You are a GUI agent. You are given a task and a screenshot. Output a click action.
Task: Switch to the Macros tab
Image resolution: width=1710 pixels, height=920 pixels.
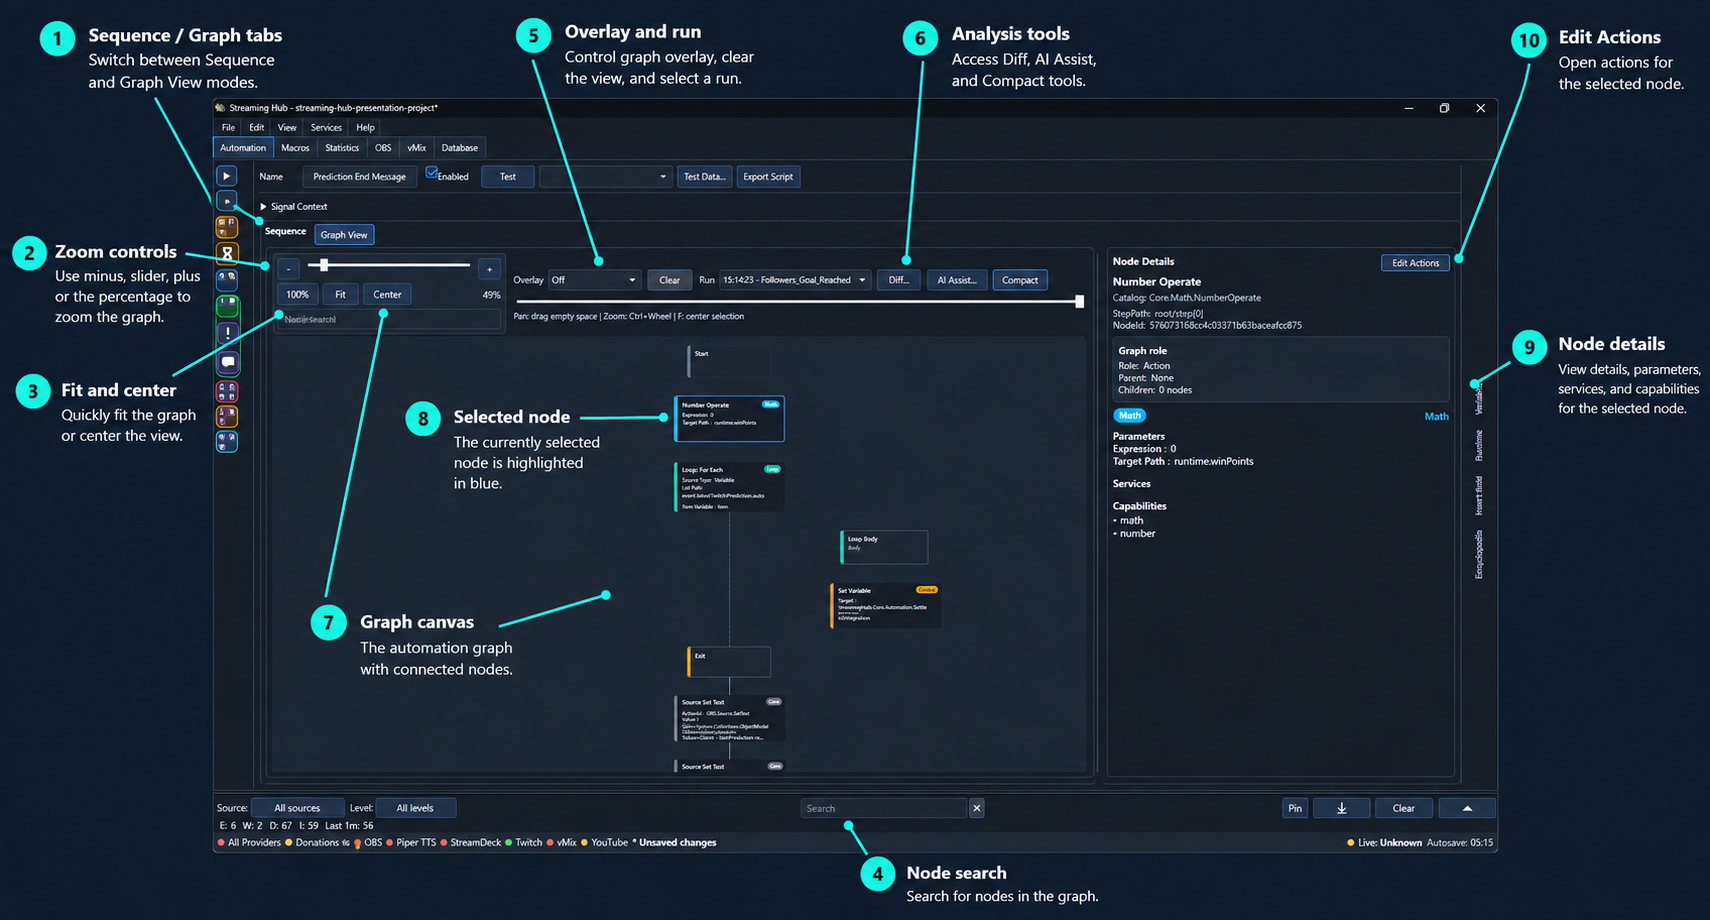(295, 148)
